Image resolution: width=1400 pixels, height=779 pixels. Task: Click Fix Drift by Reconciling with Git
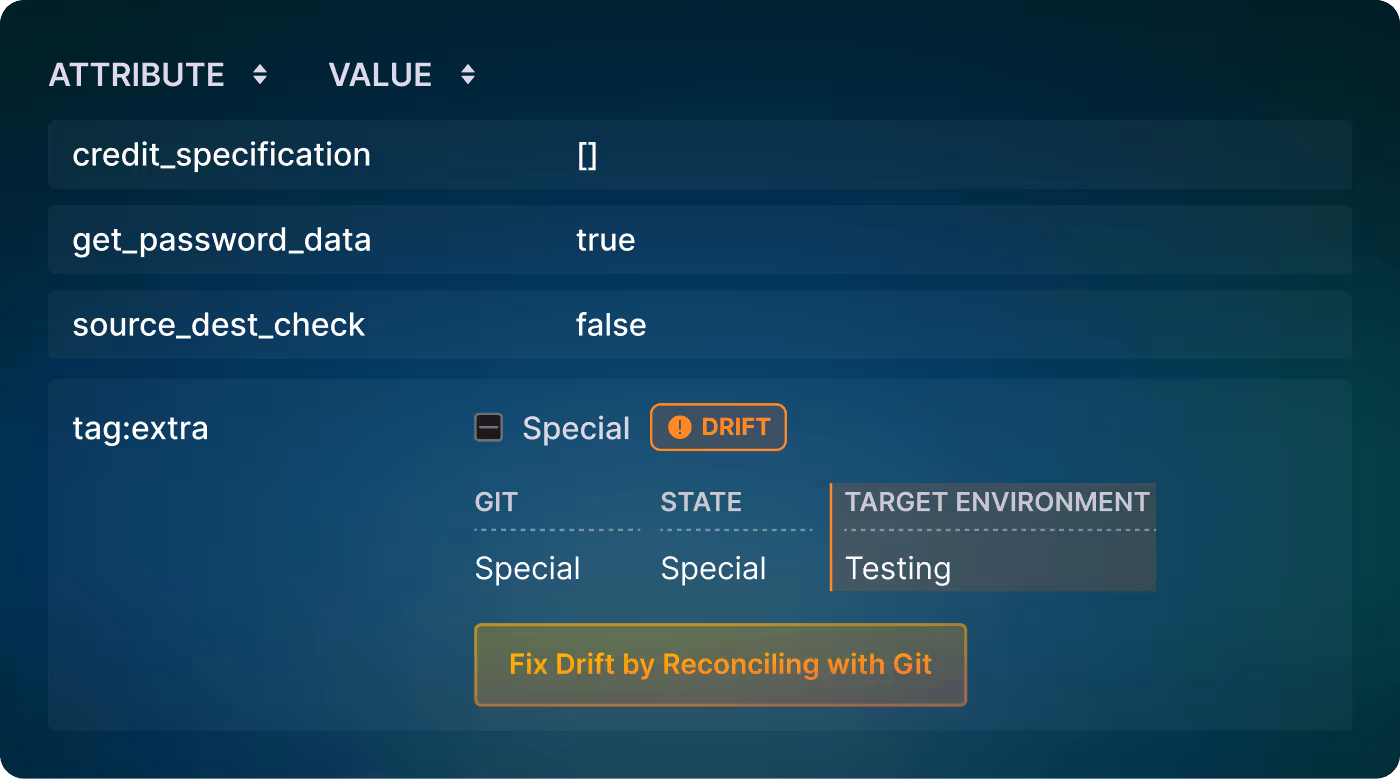[720, 664]
